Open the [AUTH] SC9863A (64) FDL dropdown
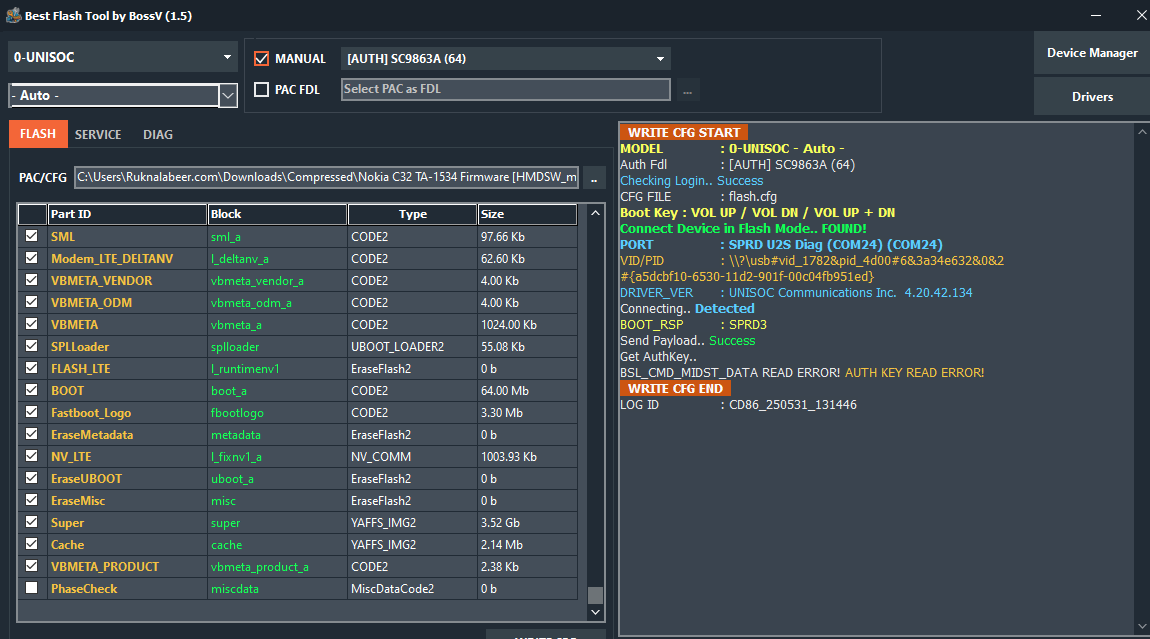Viewport: 1150px width, 639px height. point(505,59)
